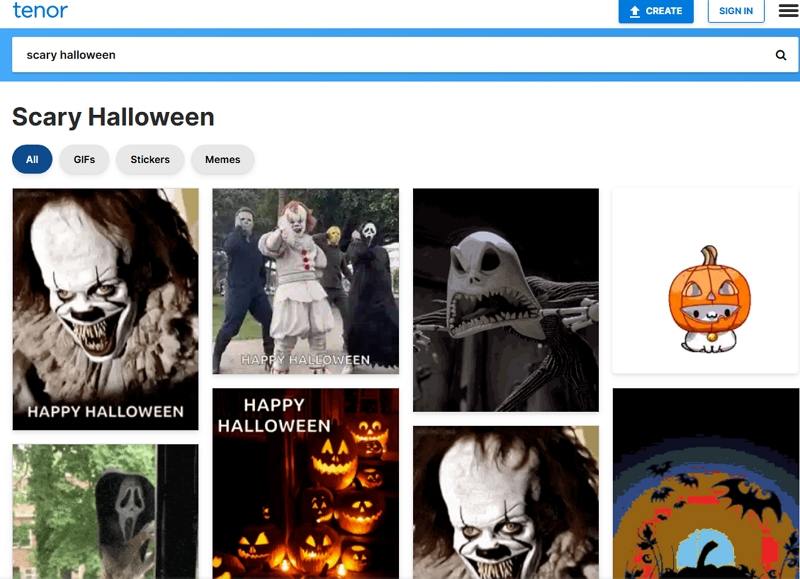
Task: Open the Pennywise clown Happy Halloween GIF
Action: click(x=105, y=309)
